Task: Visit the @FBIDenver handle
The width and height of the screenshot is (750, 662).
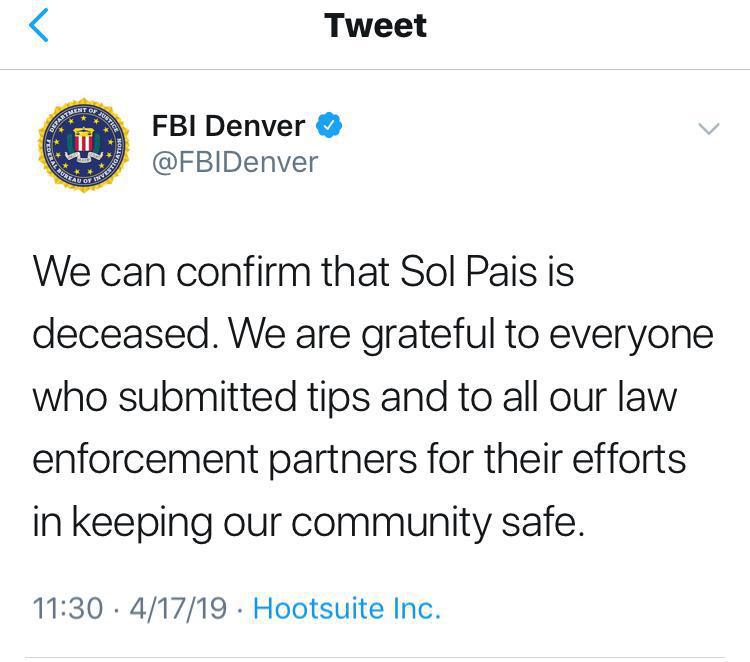Action: point(235,163)
